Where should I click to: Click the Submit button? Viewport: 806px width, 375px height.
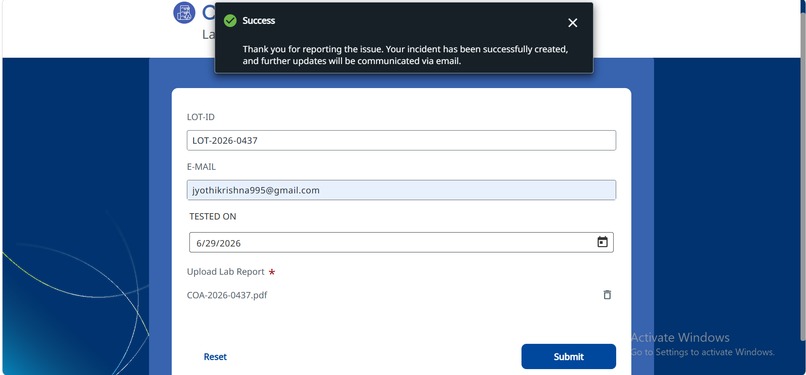[569, 357]
